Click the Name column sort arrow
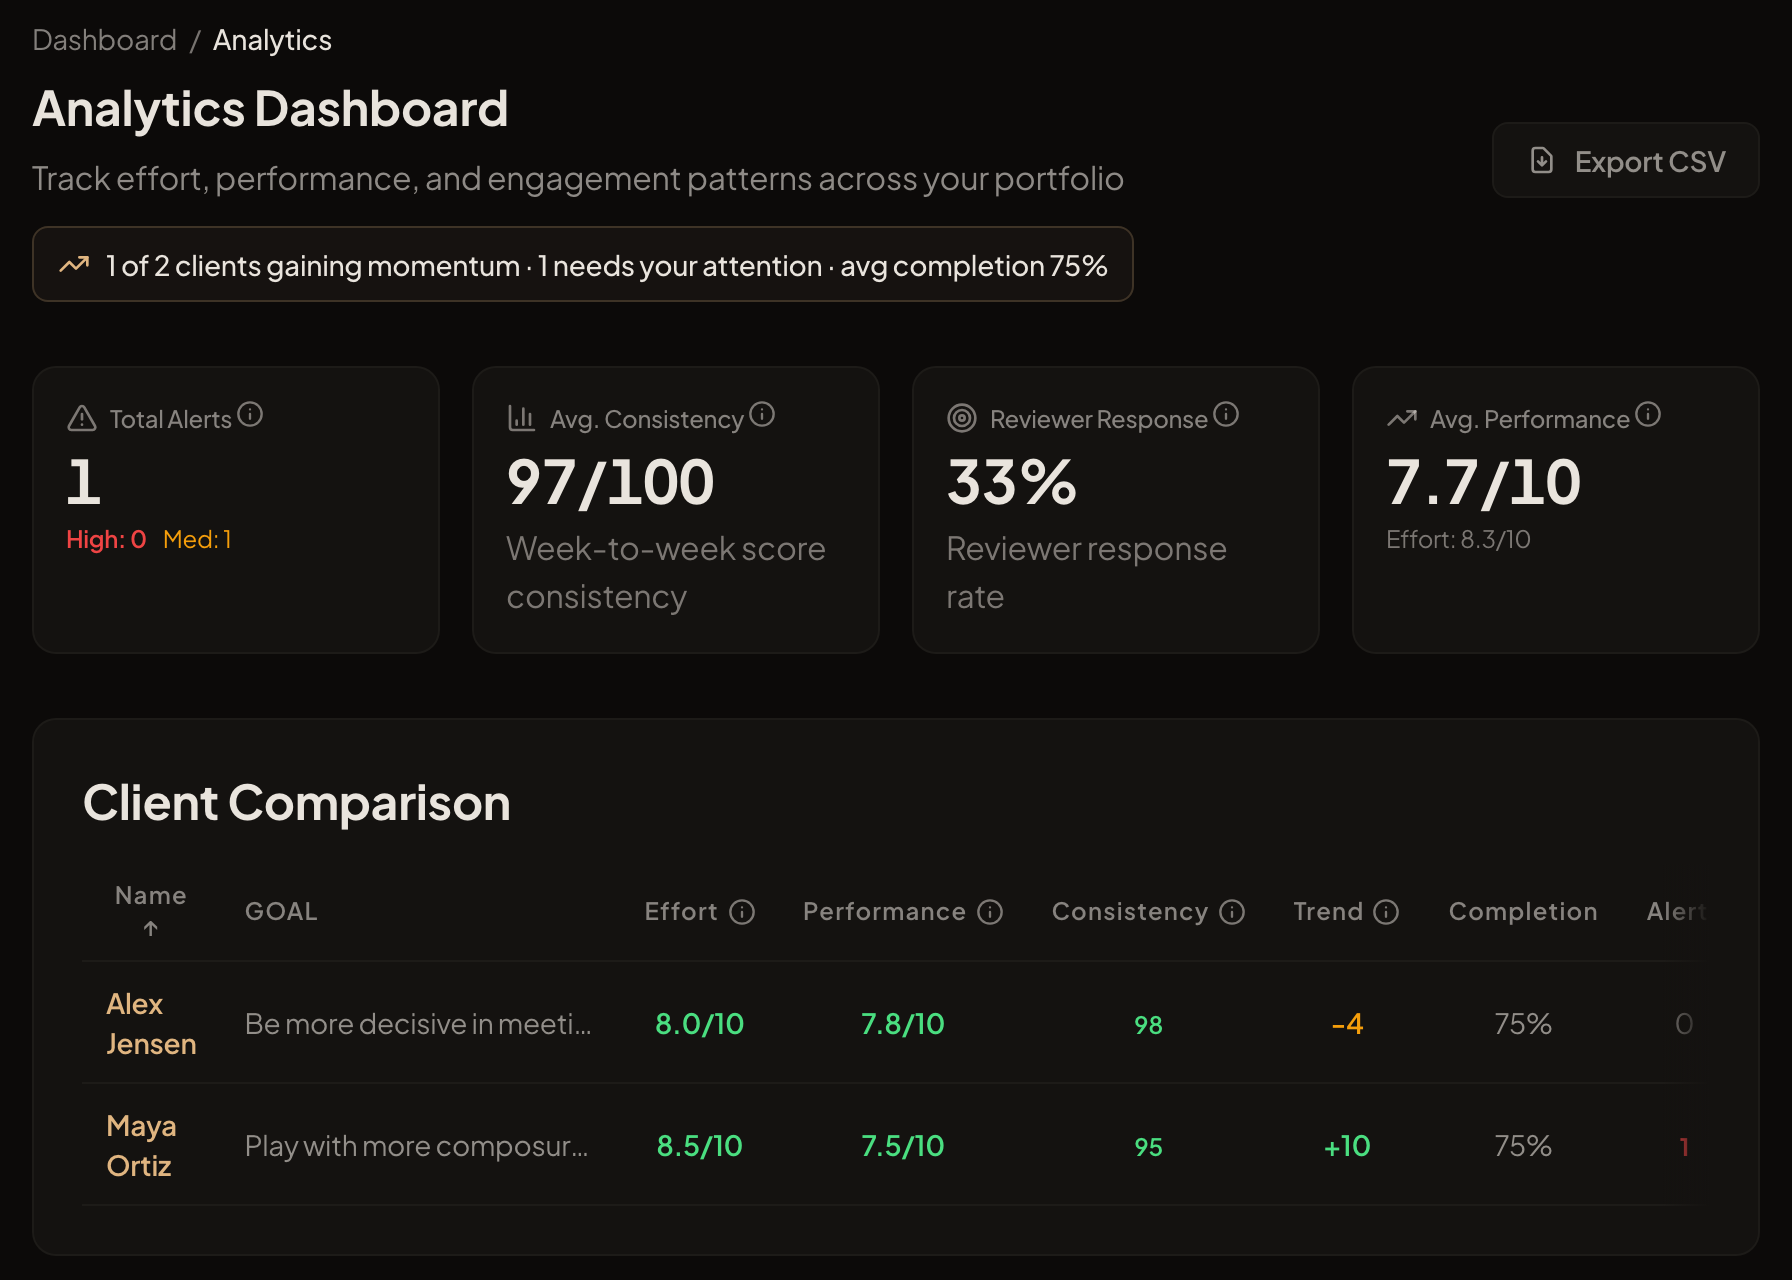Screen dimensions: 1792x1280 (151, 929)
